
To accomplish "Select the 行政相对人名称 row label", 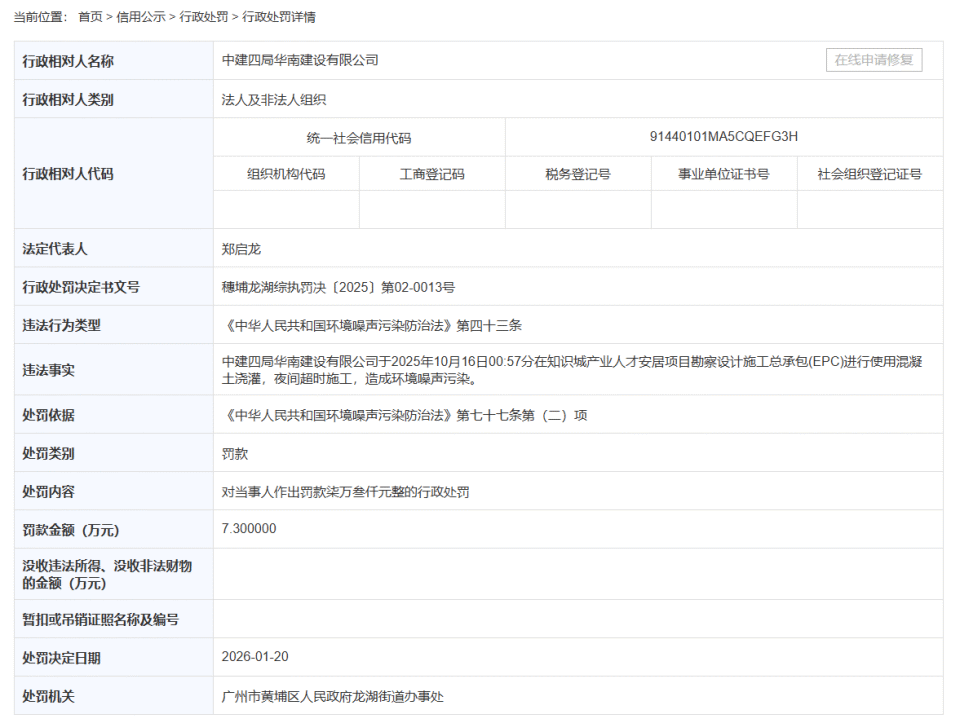I will coord(68,61).
